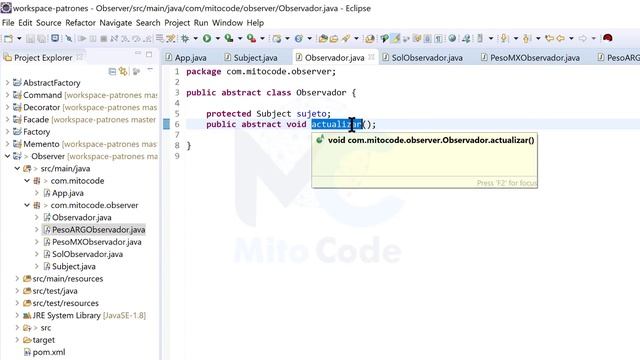Click the red icon at toolbar end
Image resolution: width=640 pixels, height=360 pixels.
coord(607,38)
